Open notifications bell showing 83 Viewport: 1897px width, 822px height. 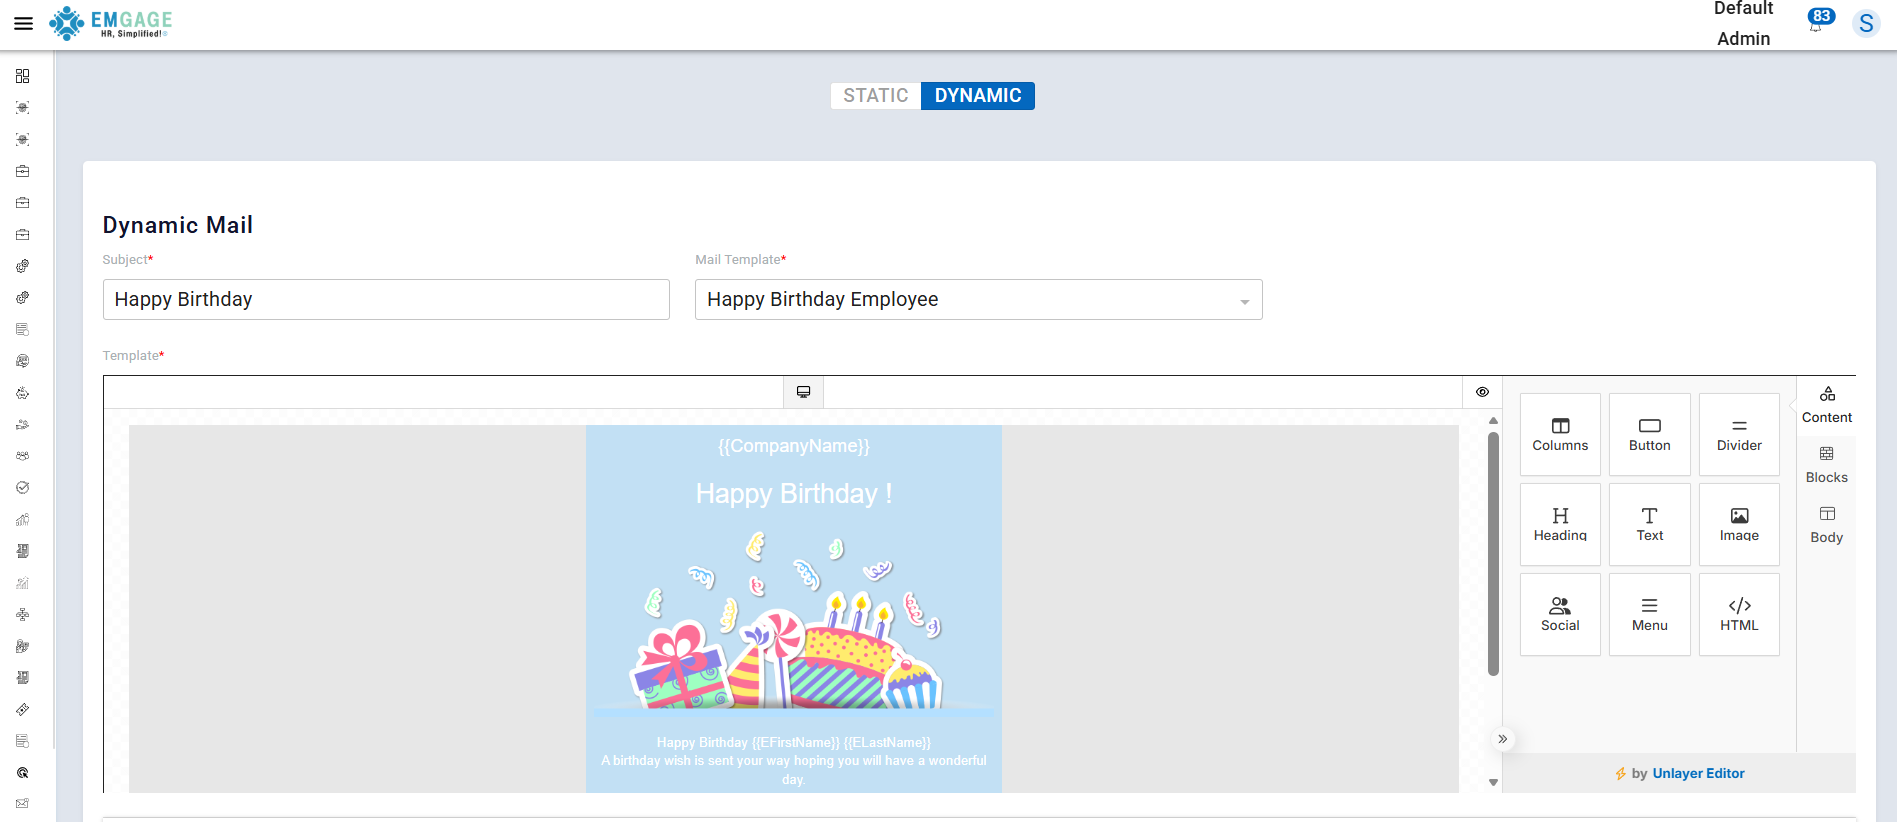[x=1819, y=21]
